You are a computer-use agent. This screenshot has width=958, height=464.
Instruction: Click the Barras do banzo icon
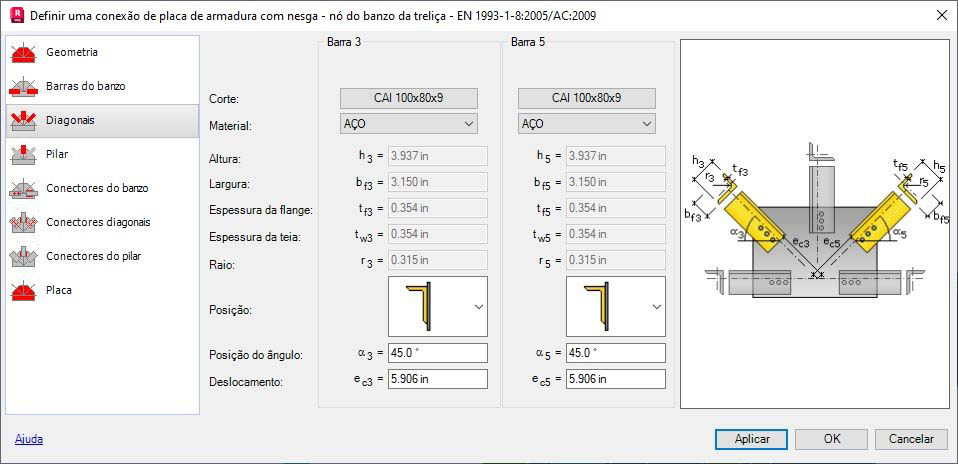coord(24,87)
